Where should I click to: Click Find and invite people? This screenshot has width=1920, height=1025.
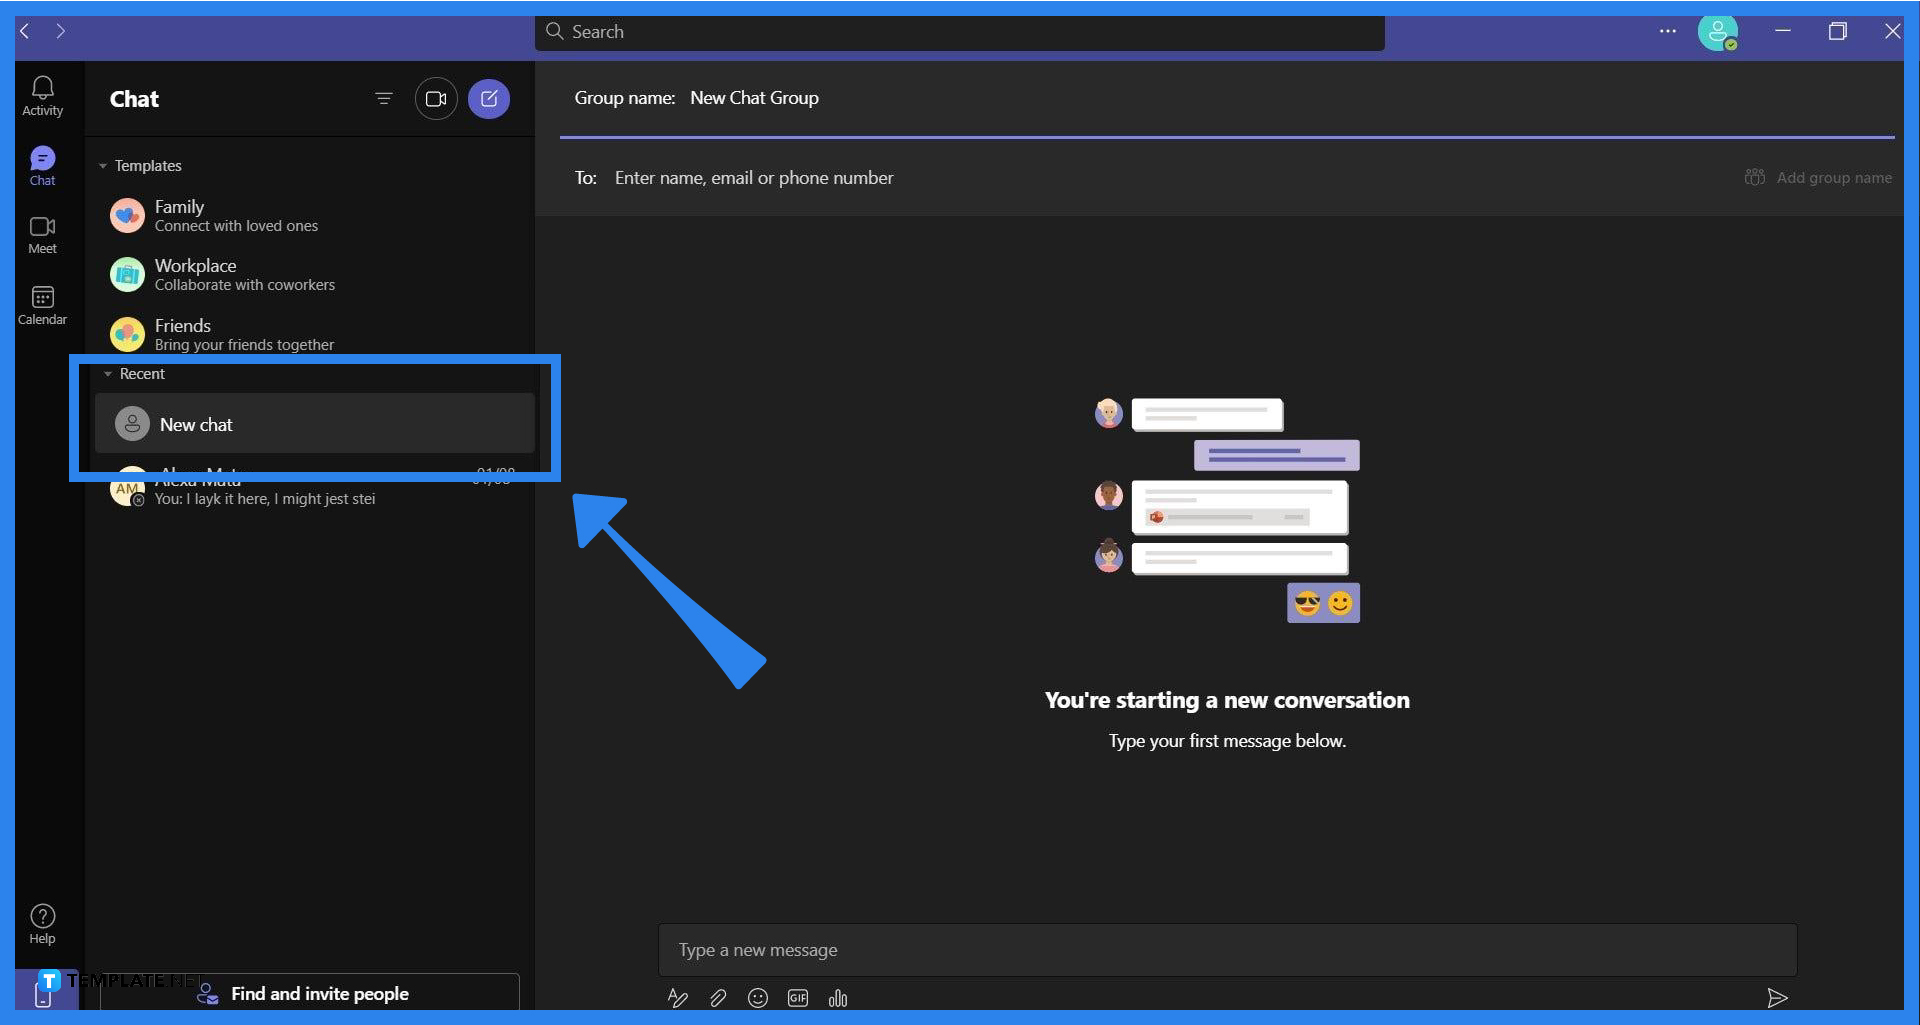(x=319, y=993)
